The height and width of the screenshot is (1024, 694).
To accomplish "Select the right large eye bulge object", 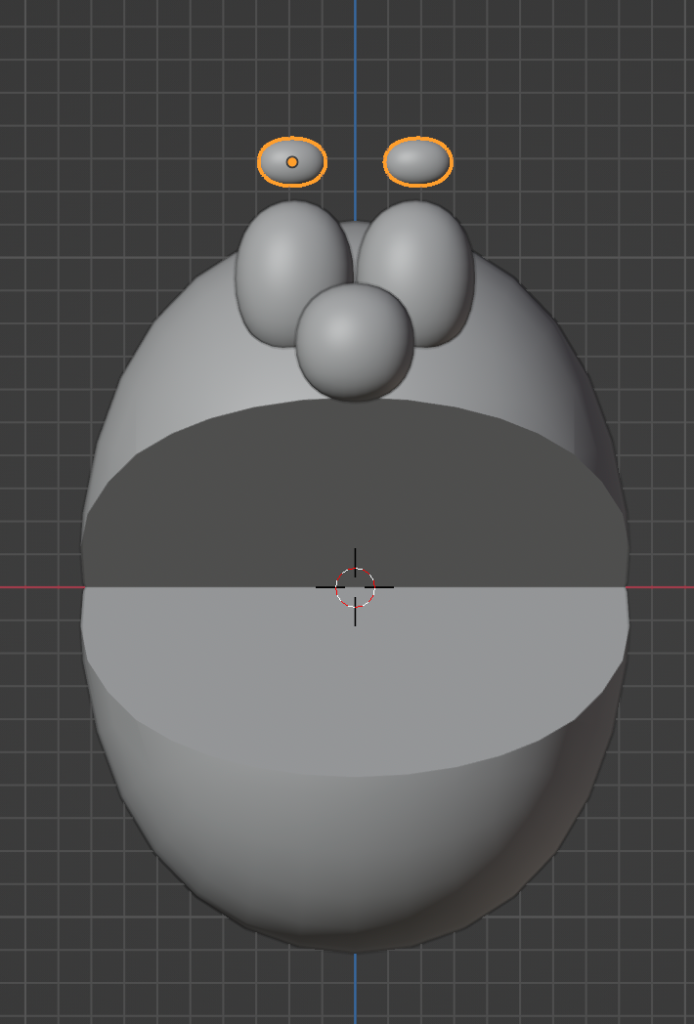I will [425, 260].
